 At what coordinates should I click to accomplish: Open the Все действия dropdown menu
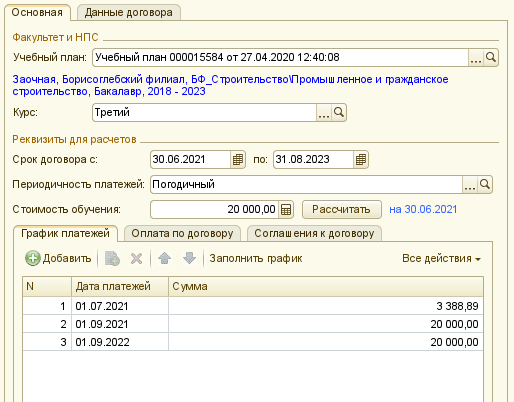pos(441,258)
